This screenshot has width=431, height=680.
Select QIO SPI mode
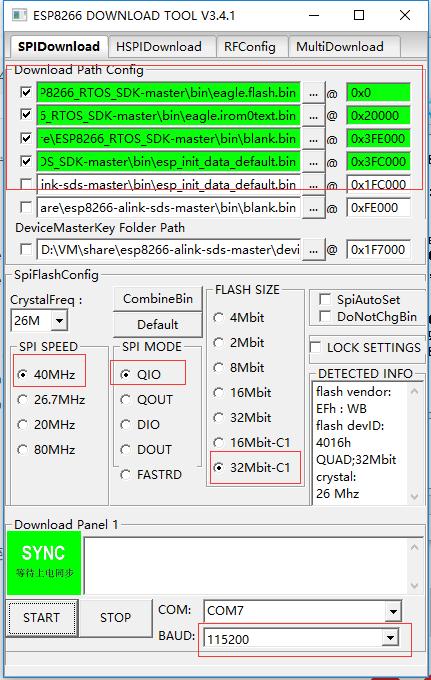tap(140, 374)
